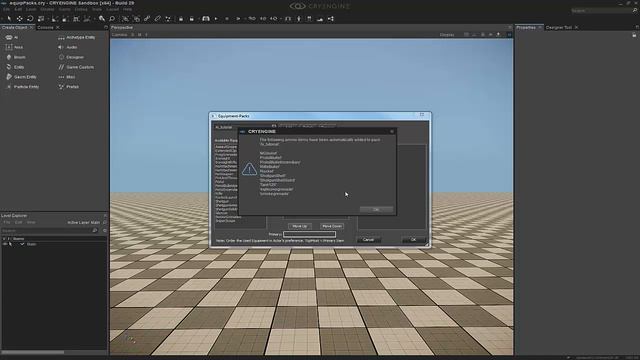Close the Designer Tool tab
Image resolution: width=640 pixels, height=360 pixels.
576,27
